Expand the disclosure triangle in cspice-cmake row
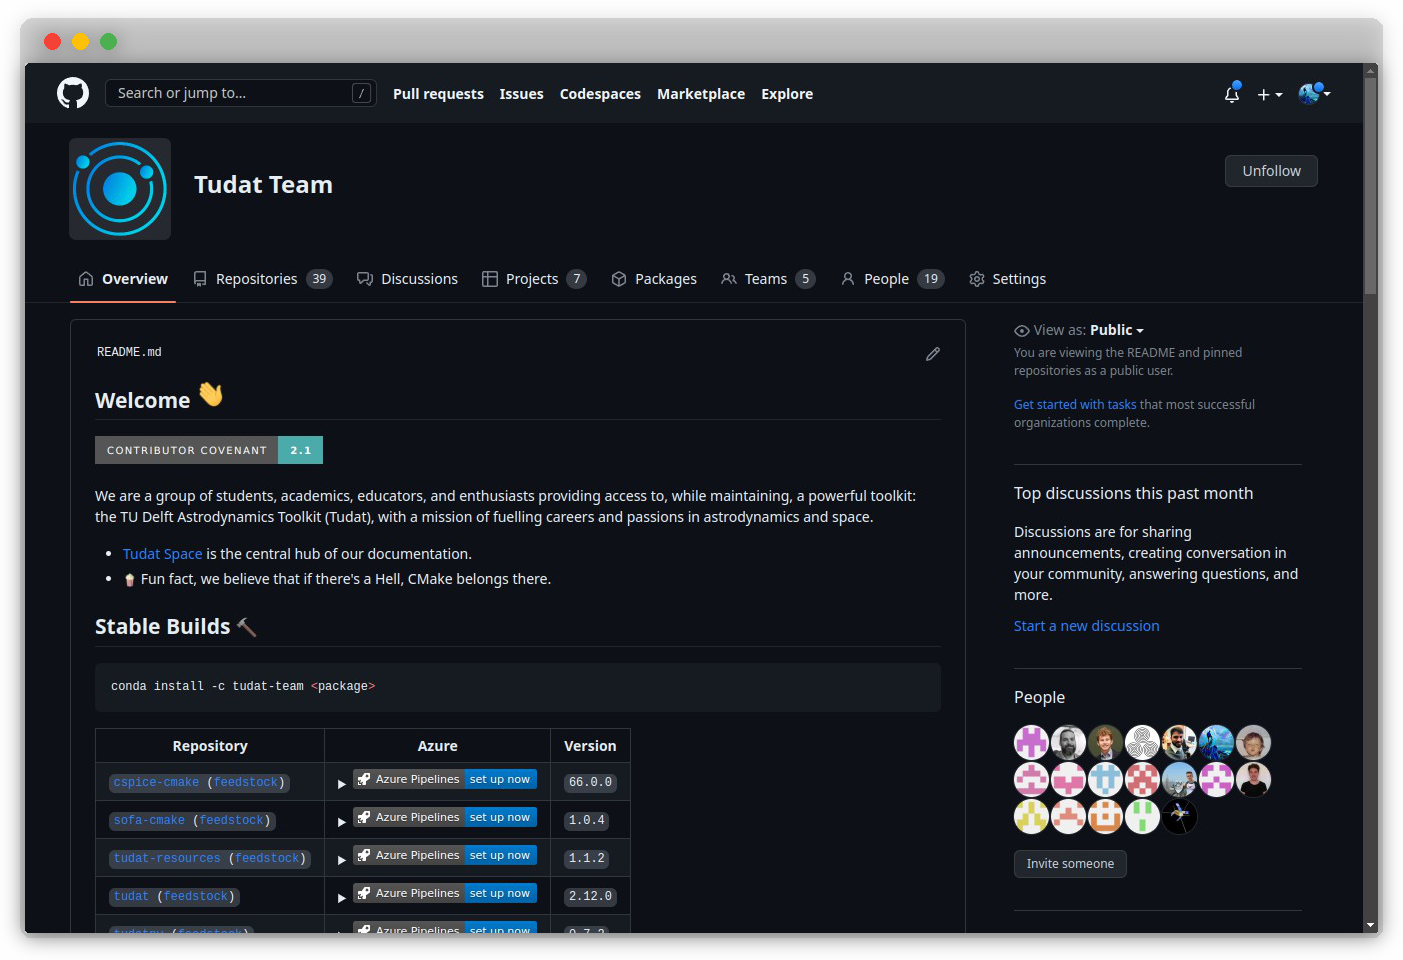 [x=342, y=783]
